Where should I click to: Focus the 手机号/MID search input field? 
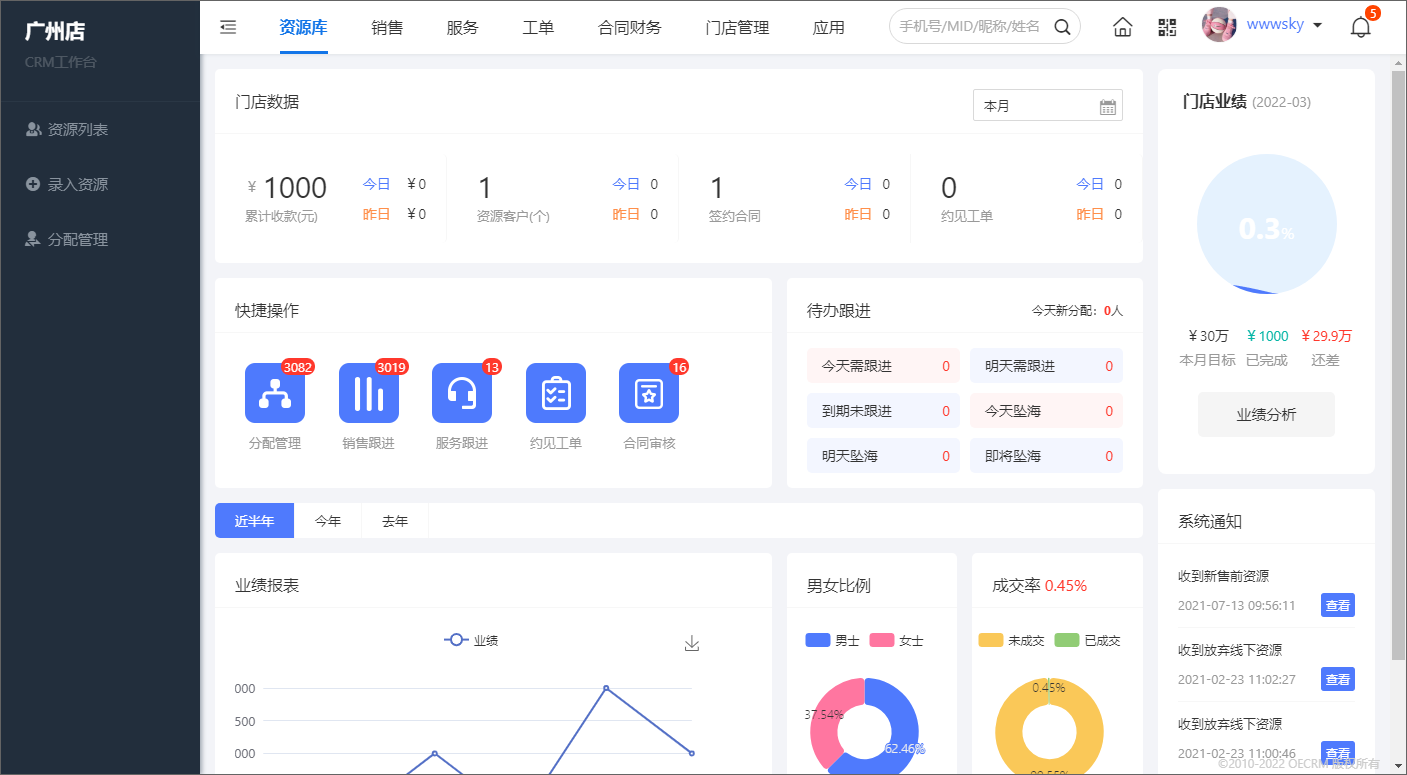[x=970, y=27]
